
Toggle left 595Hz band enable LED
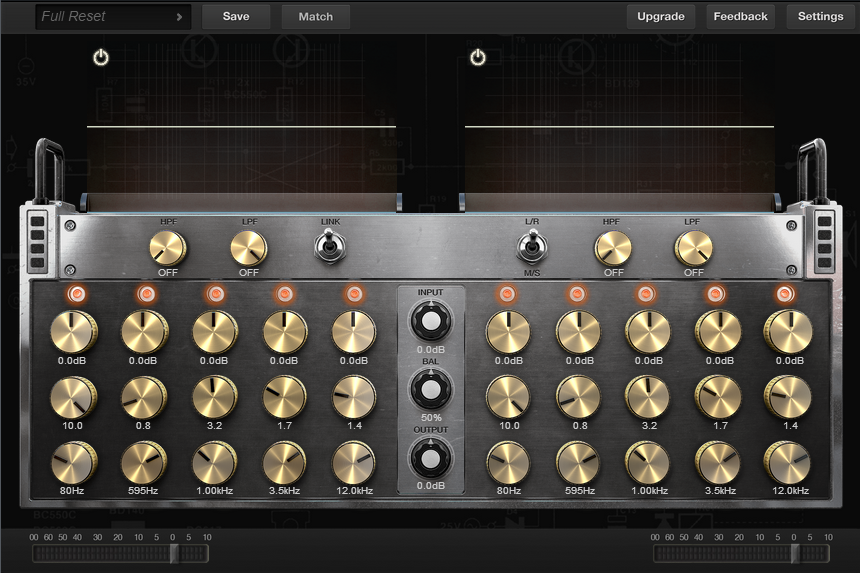coord(146,294)
